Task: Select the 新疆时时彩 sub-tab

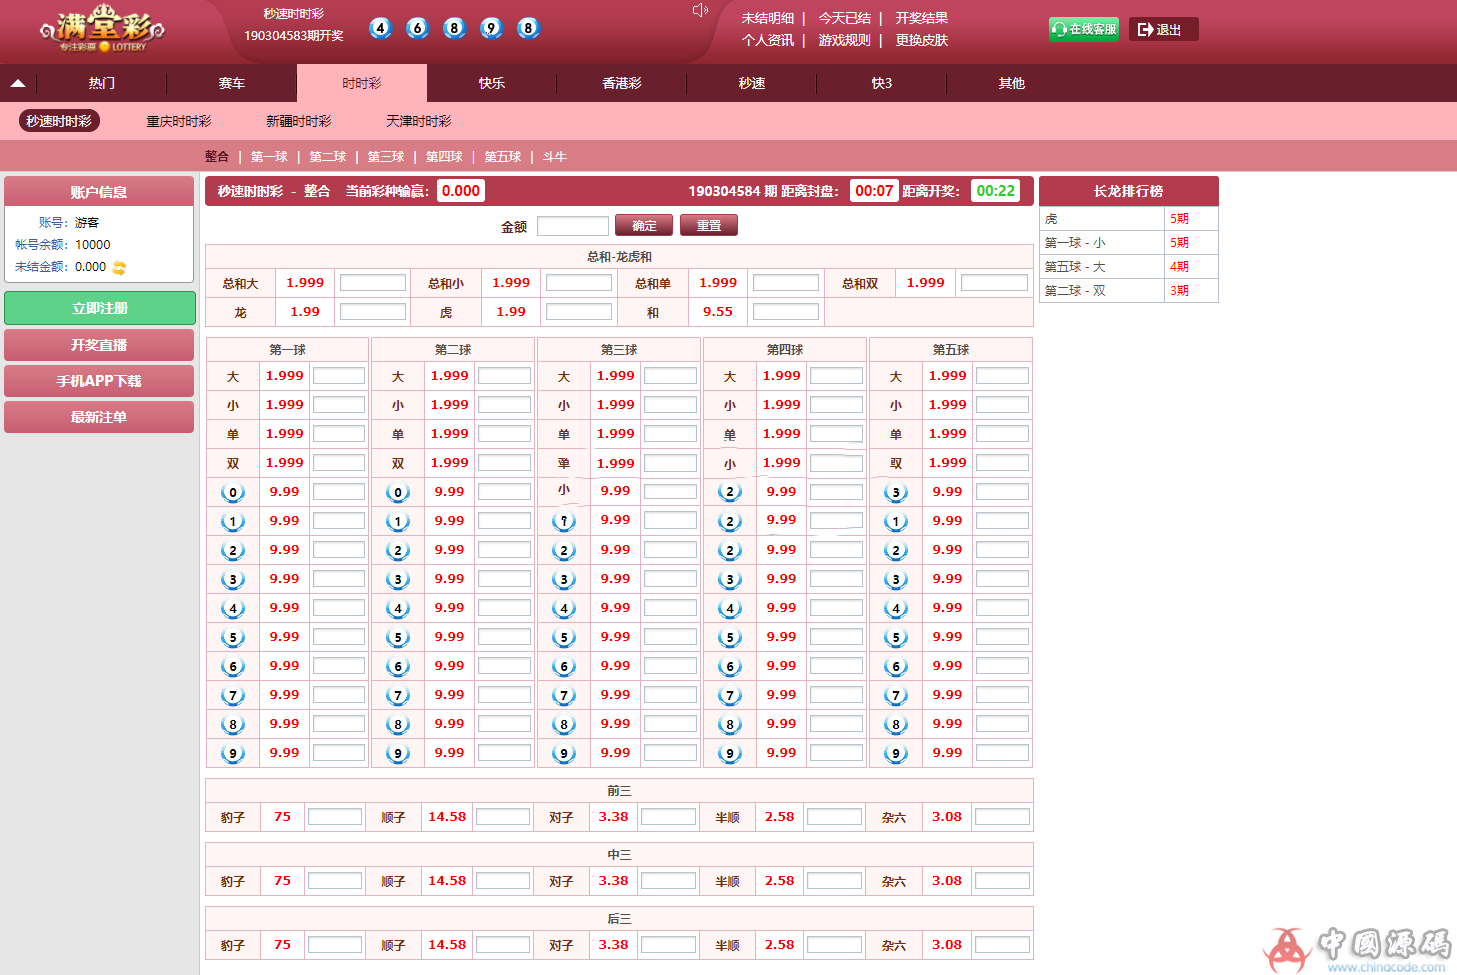Action: (x=299, y=121)
